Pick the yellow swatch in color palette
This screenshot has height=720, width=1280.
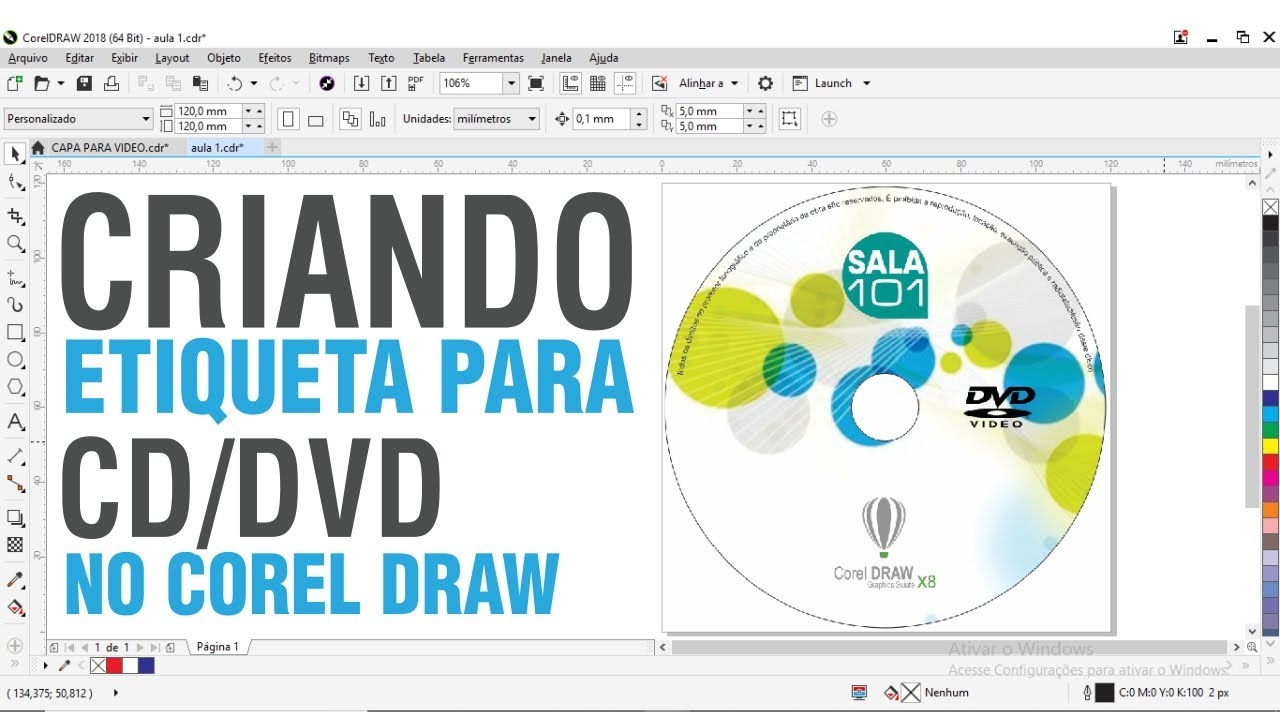[x=1270, y=445]
